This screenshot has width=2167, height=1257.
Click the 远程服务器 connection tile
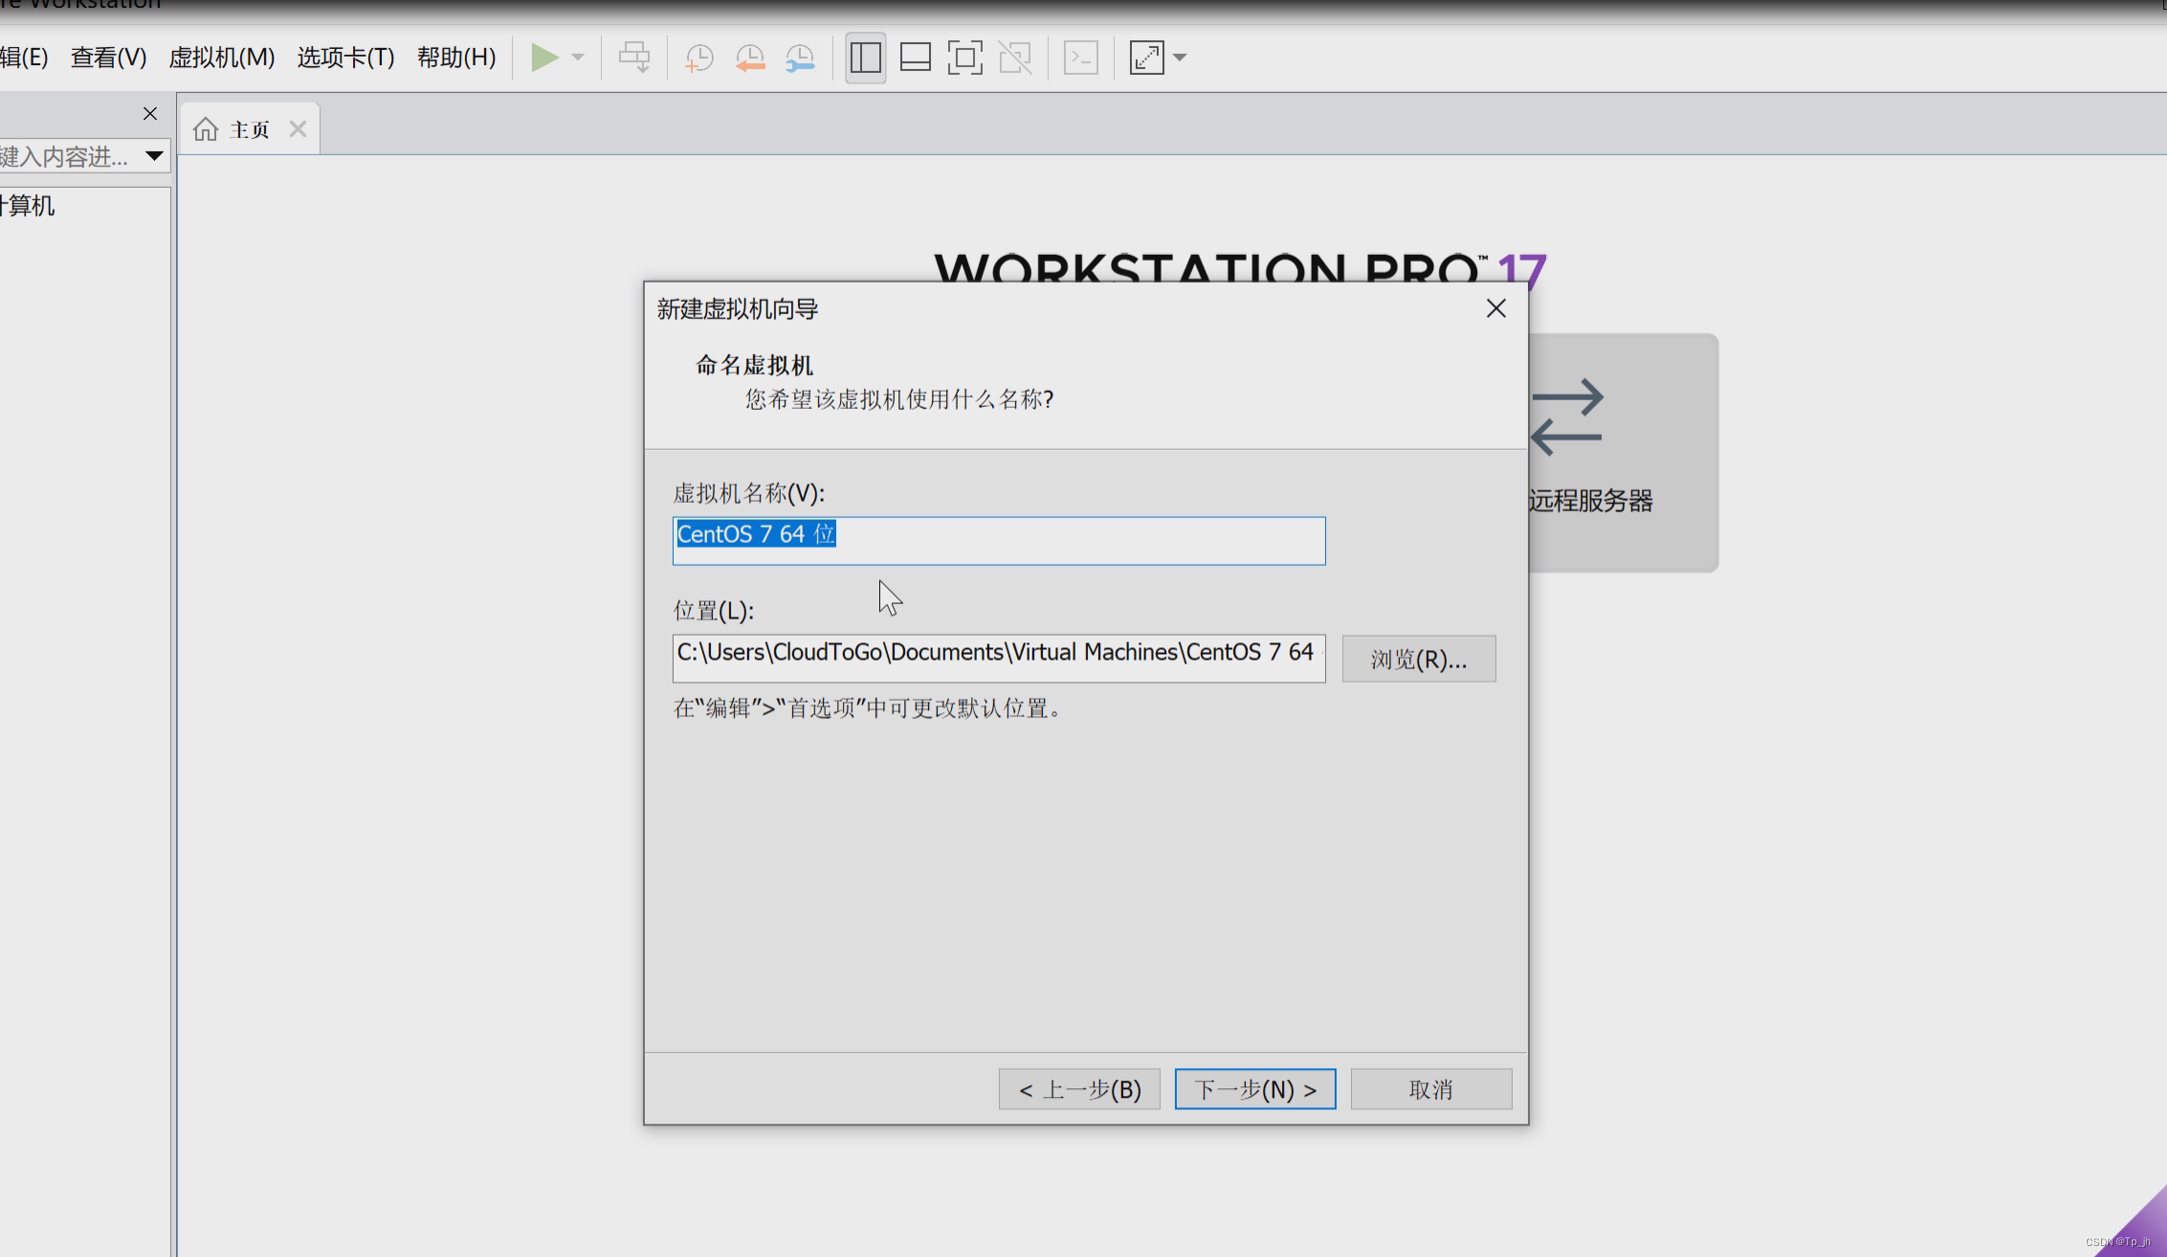(1623, 453)
